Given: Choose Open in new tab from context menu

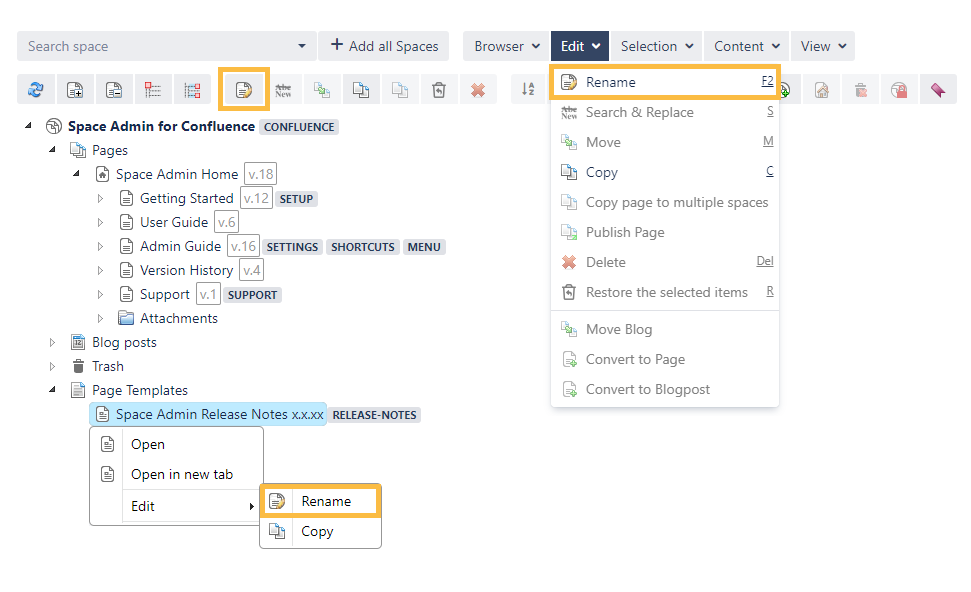Looking at the screenshot, I should tap(181, 474).
